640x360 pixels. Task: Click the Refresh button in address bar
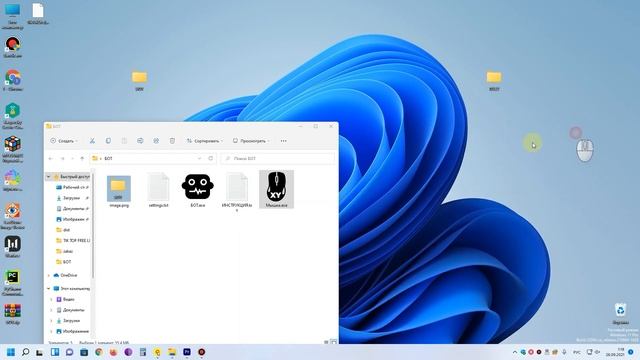pyautogui.click(x=211, y=158)
